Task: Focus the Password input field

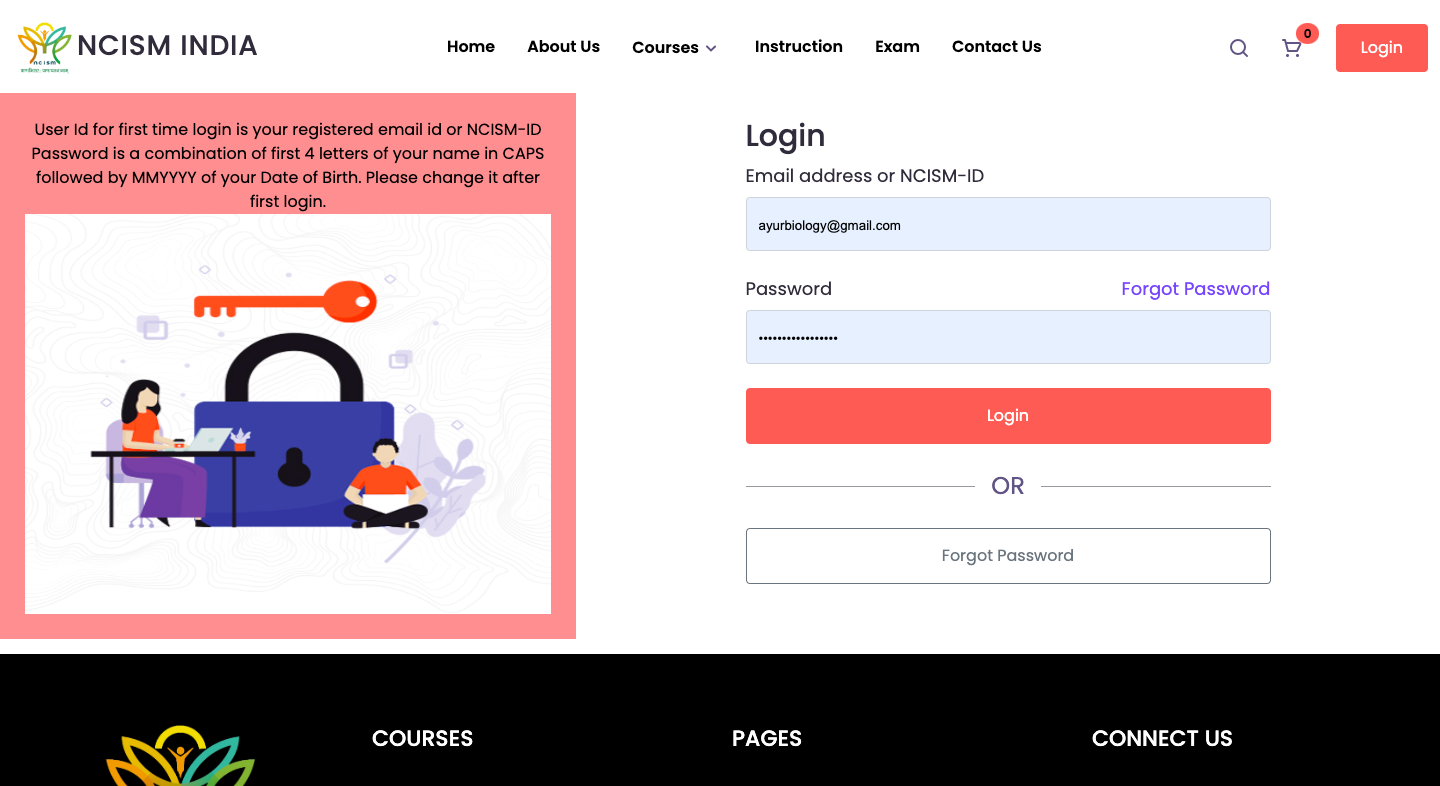Action: [x=1008, y=337]
